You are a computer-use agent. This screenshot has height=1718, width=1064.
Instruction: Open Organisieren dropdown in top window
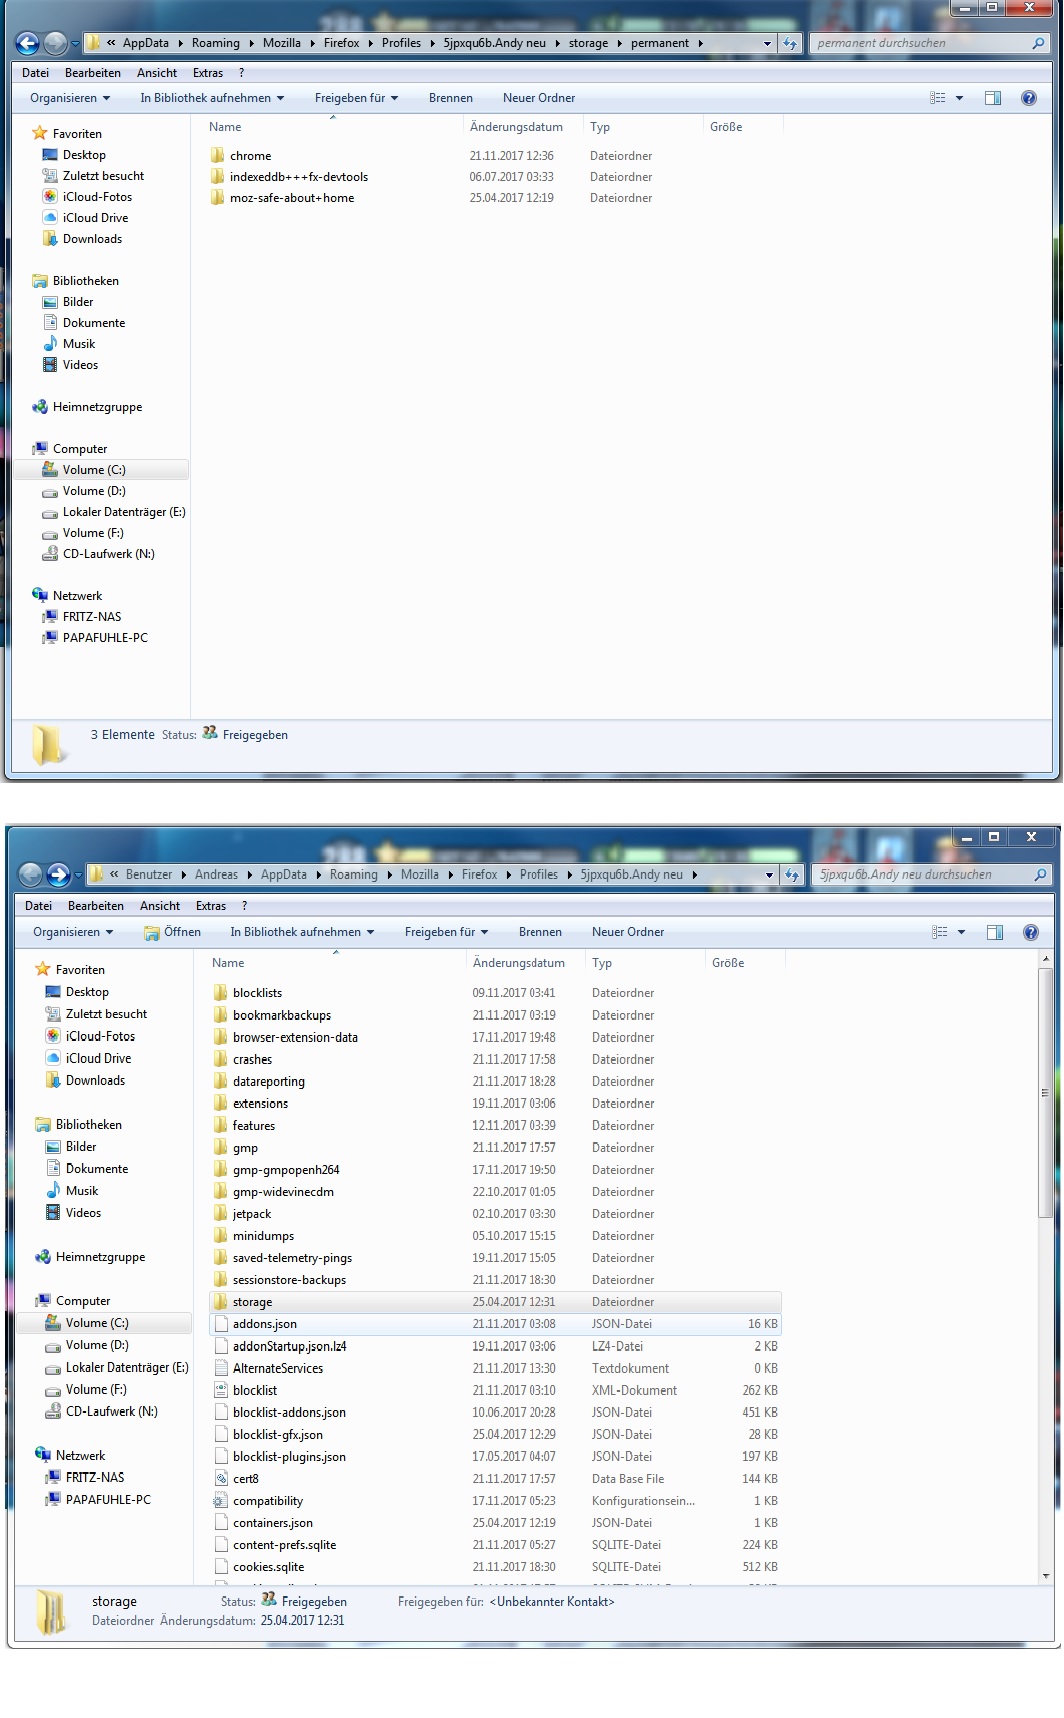[70, 98]
